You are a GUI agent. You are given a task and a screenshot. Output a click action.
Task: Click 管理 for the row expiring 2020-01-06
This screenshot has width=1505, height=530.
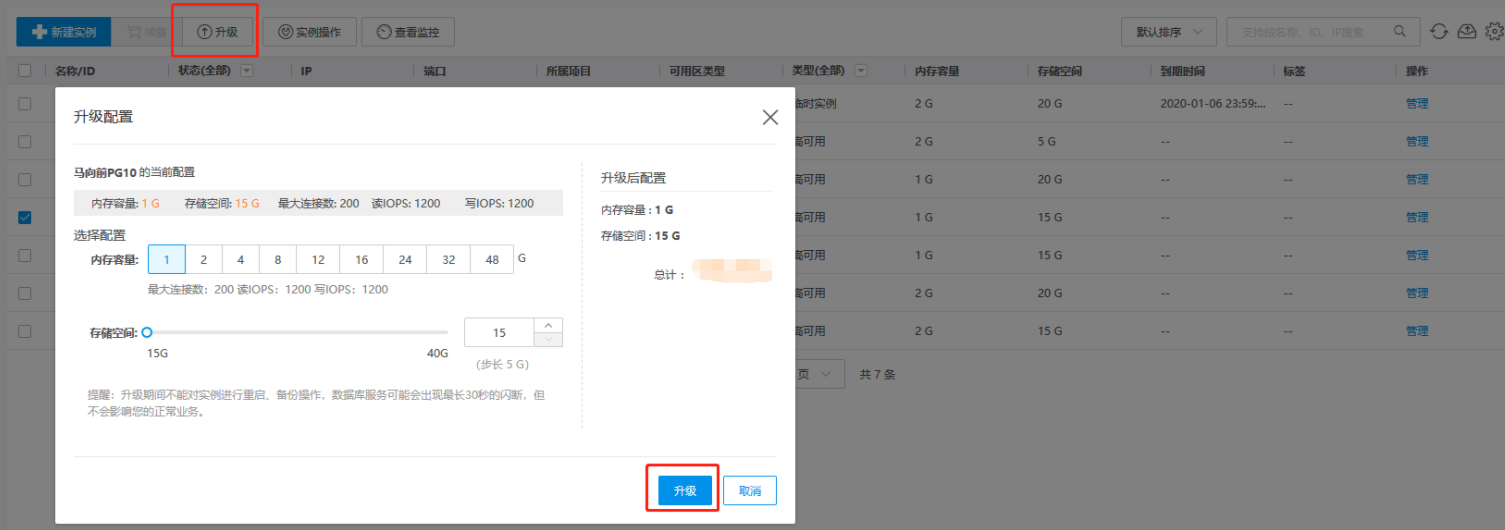click(x=1417, y=103)
